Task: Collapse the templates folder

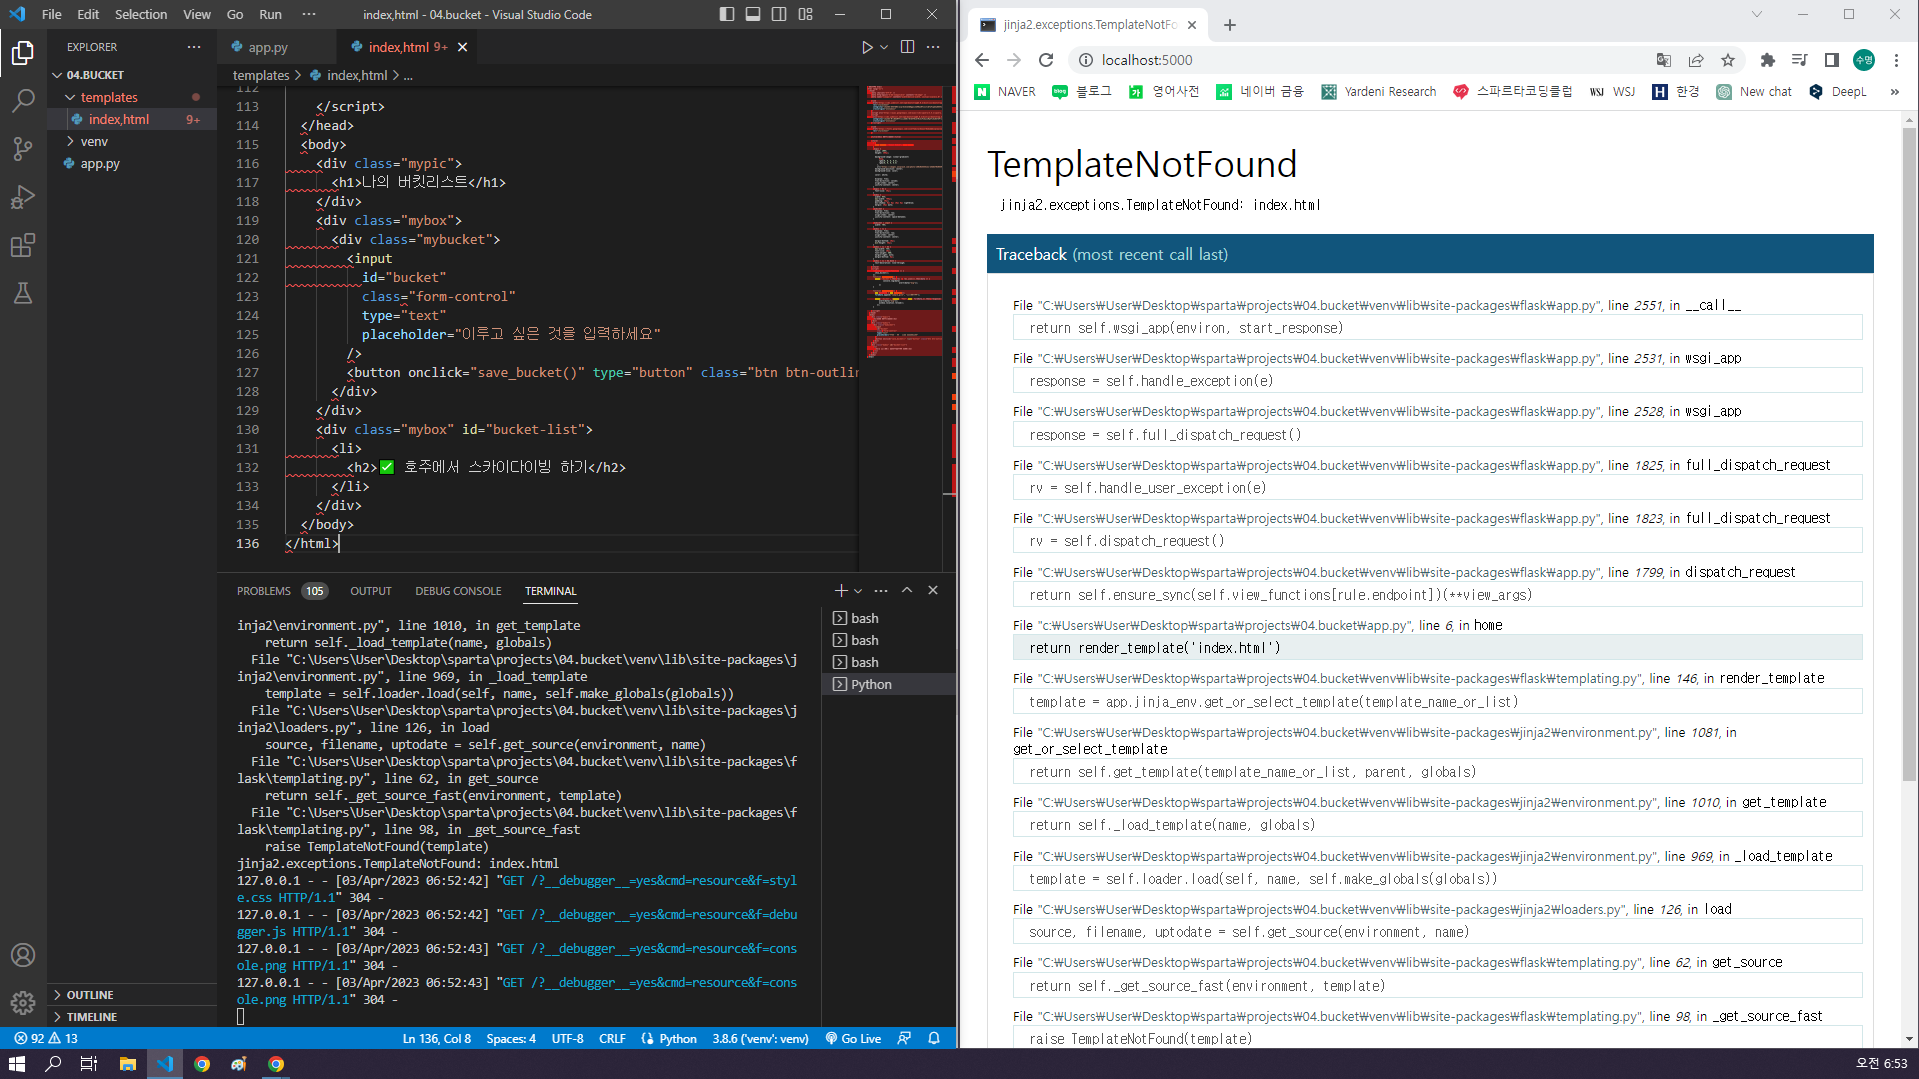Action: pos(134,97)
